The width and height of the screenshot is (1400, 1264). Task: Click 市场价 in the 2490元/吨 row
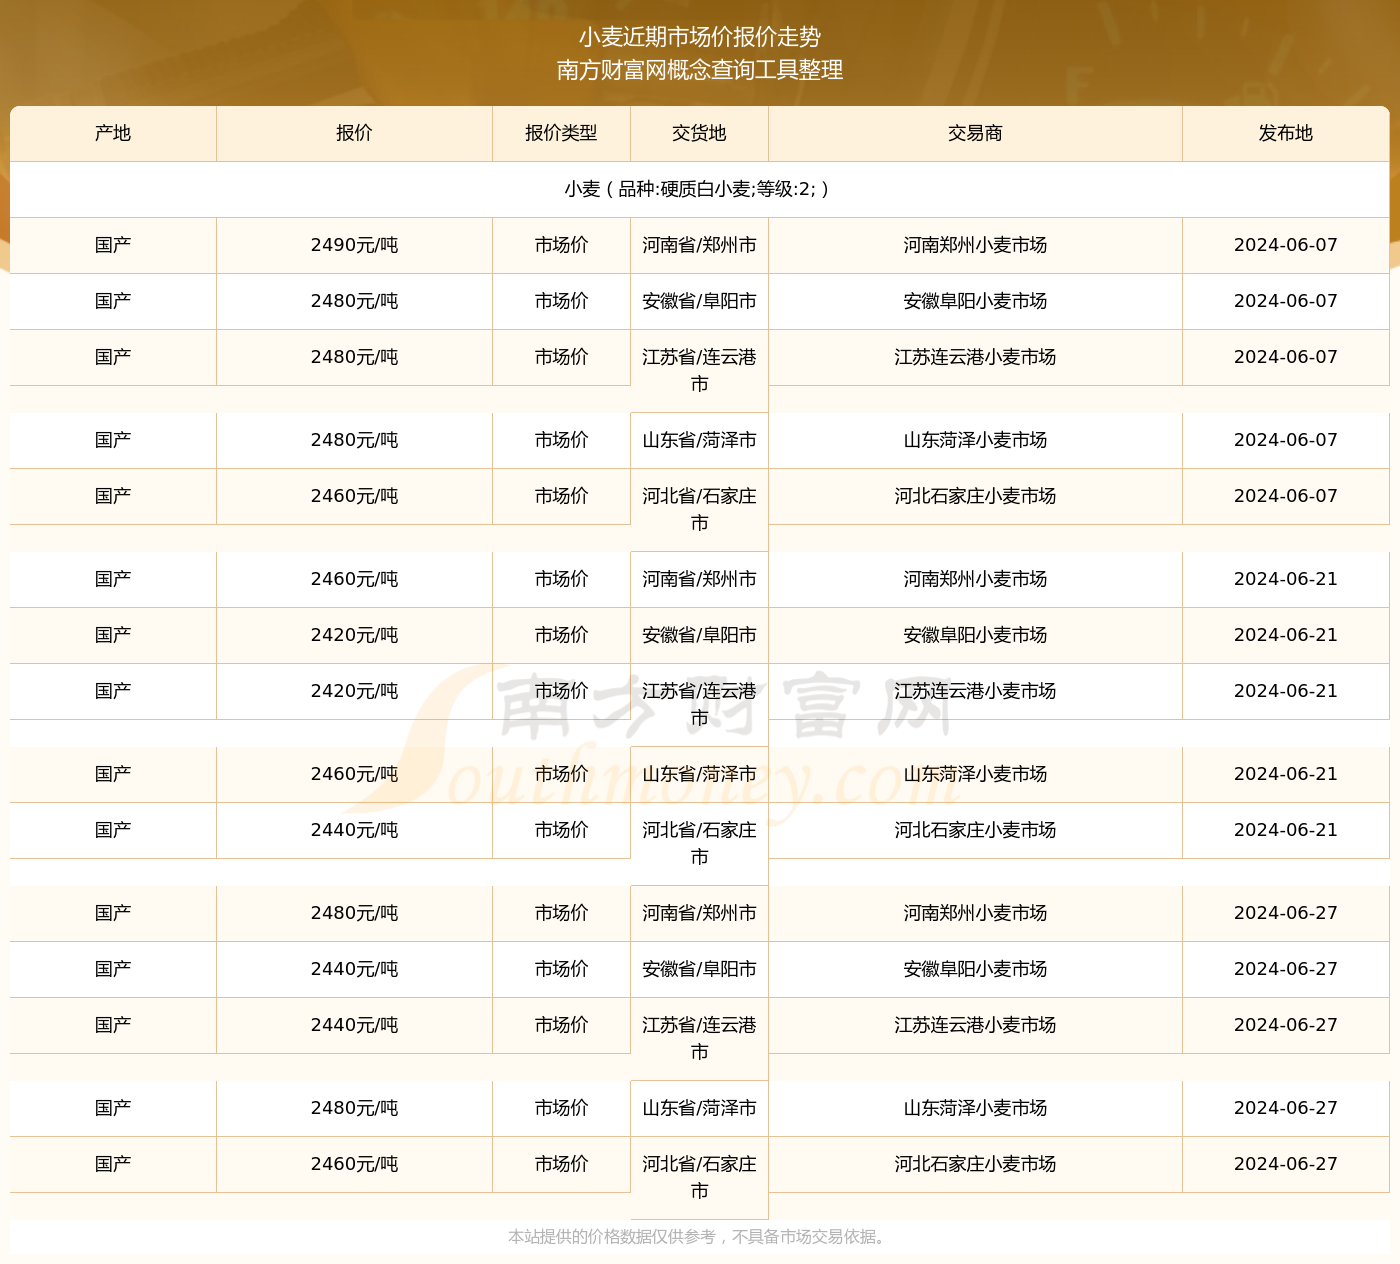point(561,245)
